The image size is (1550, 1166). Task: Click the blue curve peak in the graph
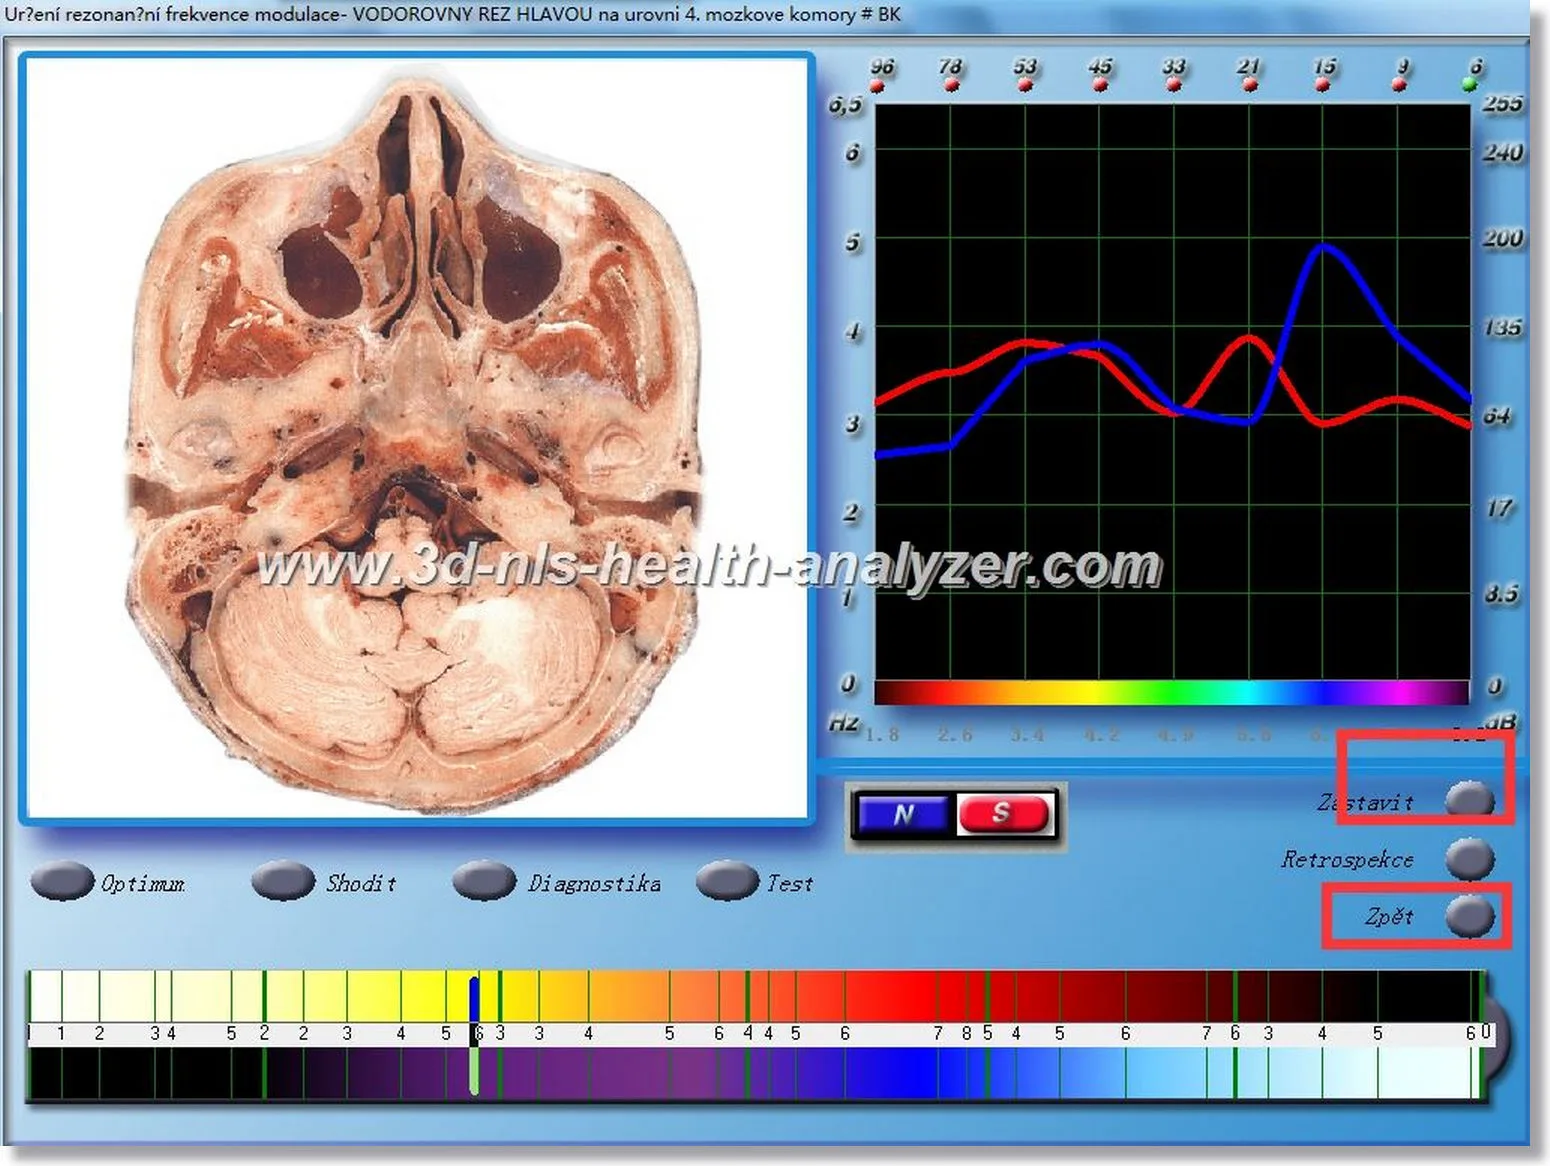[x=1323, y=246]
